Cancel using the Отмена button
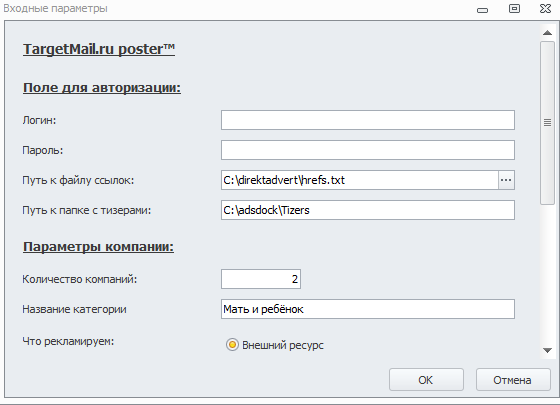Viewport: 560px width, 405px height. (513, 380)
